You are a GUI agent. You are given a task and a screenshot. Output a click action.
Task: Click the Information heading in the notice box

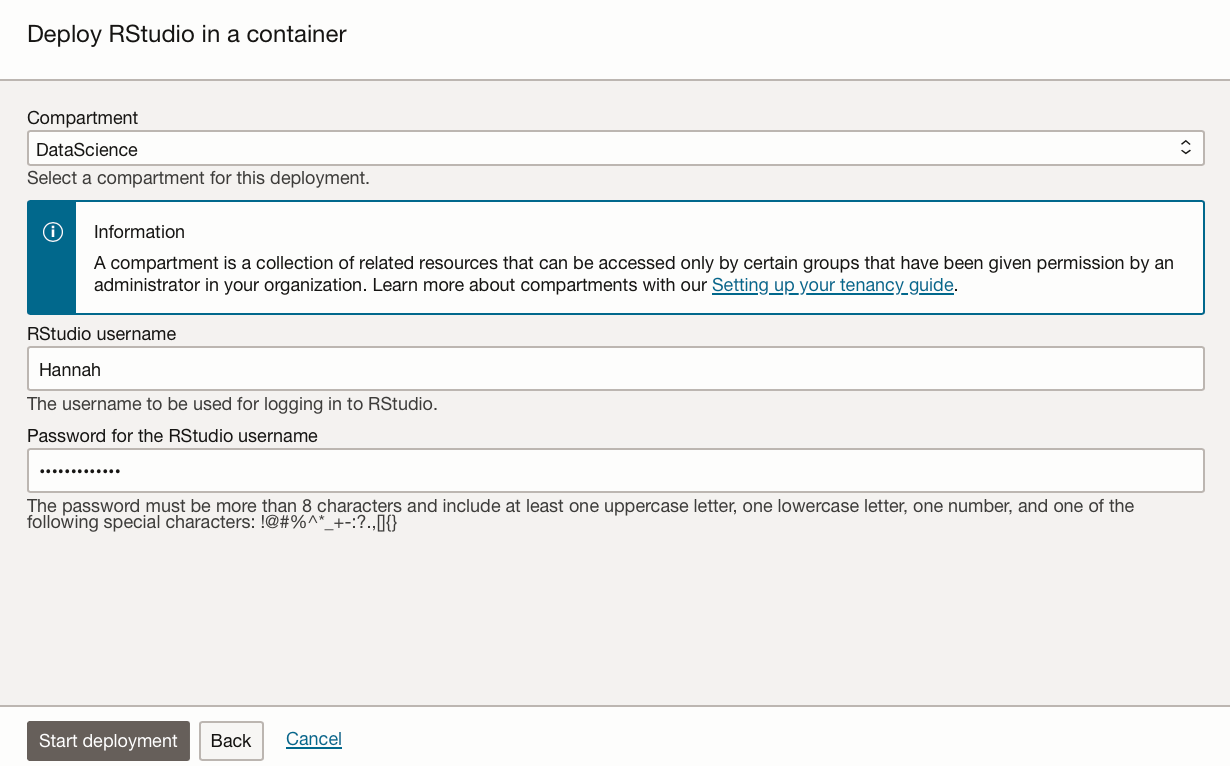[139, 232]
